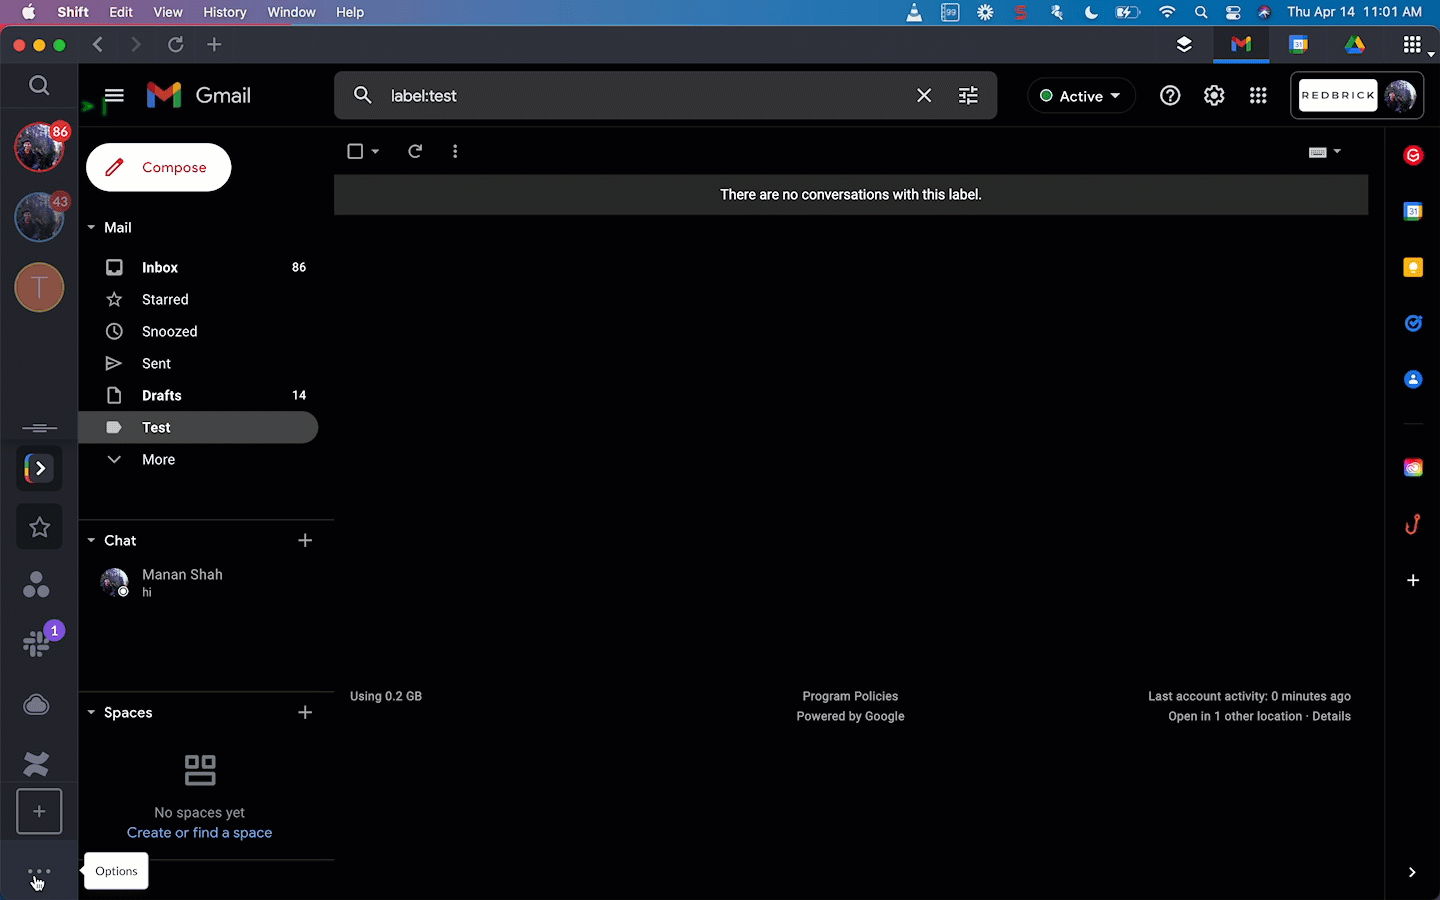Open Shift Options three-dot menu
Viewport: 1440px width, 900px height.
point(39,872)
